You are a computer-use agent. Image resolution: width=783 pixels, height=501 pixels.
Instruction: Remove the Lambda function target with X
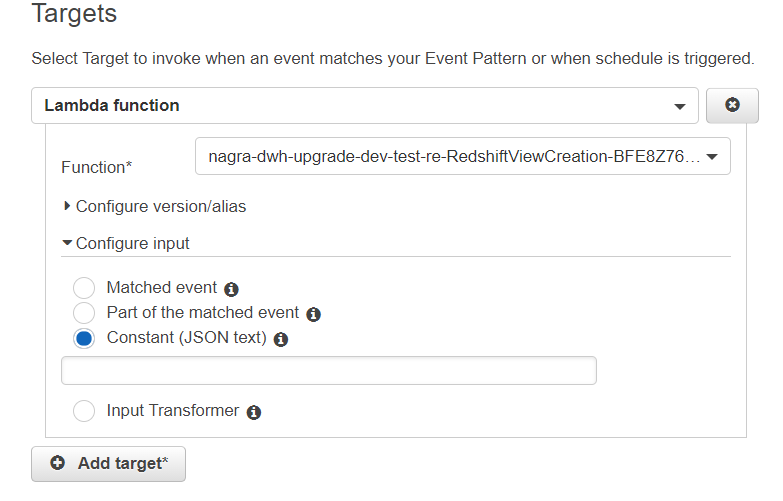[x=732, y=105]
